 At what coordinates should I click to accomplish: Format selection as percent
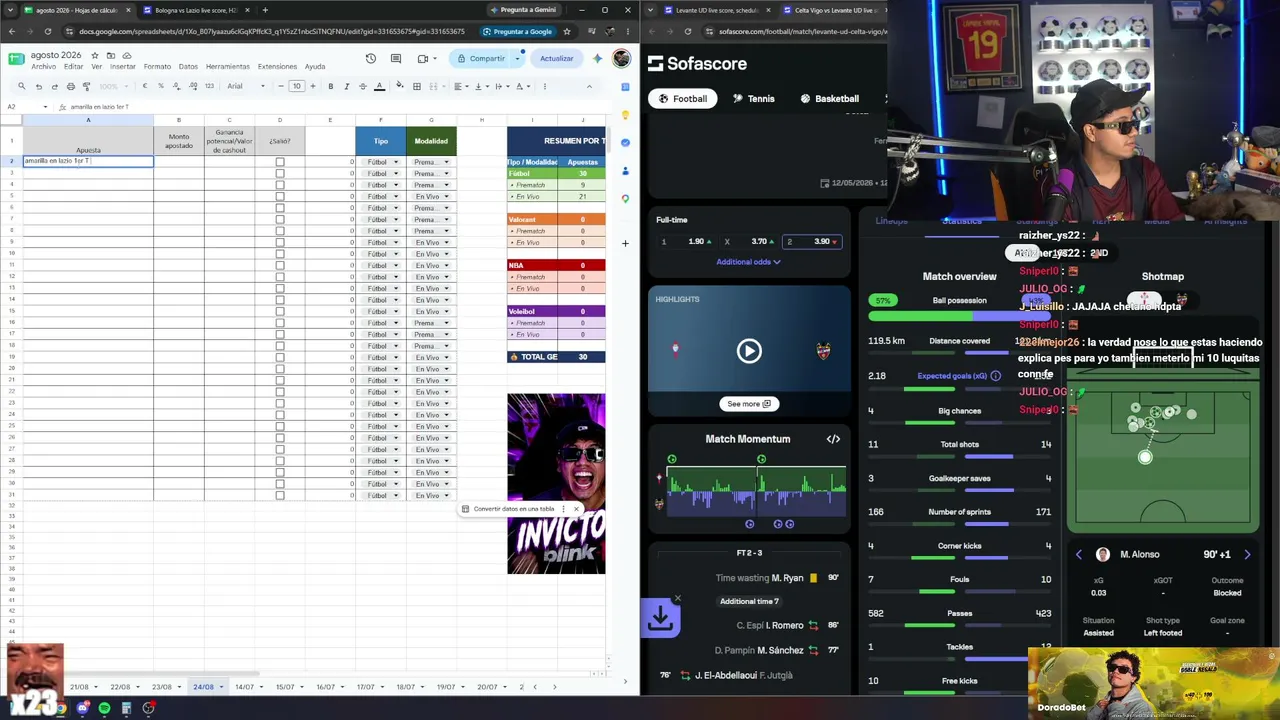[x=161, y=86]
